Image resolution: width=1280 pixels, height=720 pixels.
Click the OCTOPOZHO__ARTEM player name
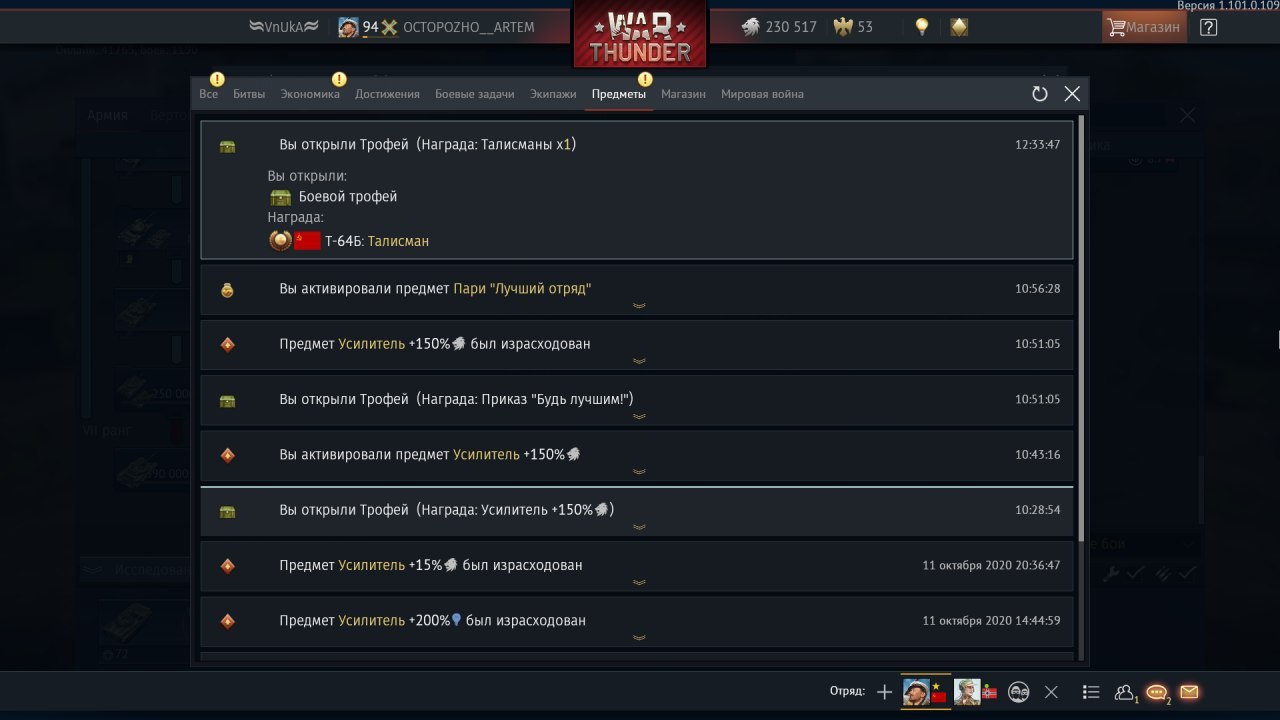pos(468,27)
